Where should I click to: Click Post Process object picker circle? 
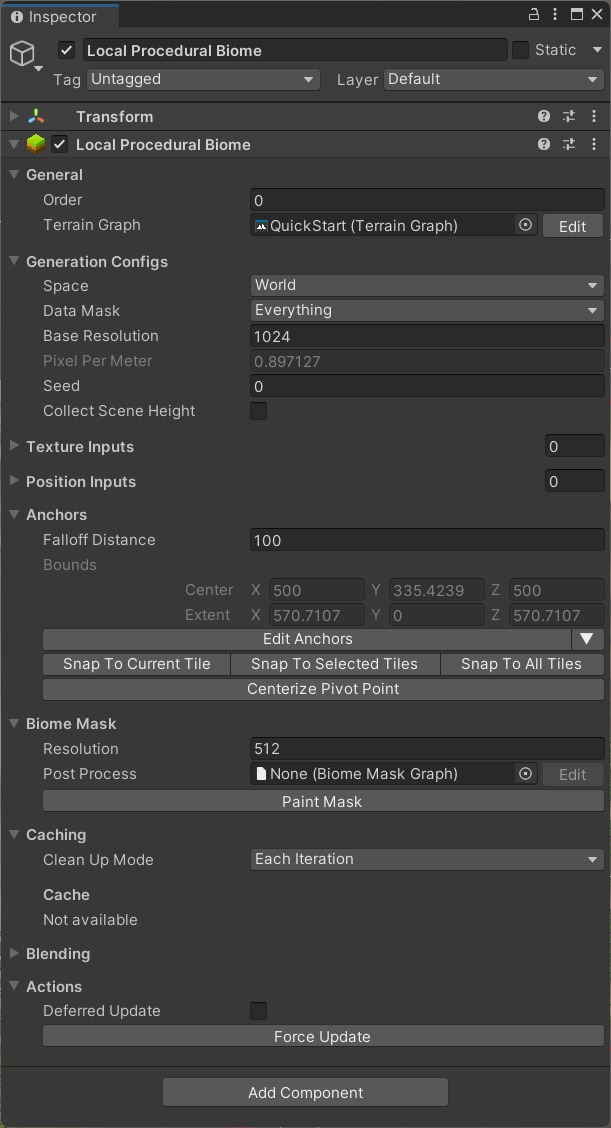pyautogui.click(x=525, y=773)
